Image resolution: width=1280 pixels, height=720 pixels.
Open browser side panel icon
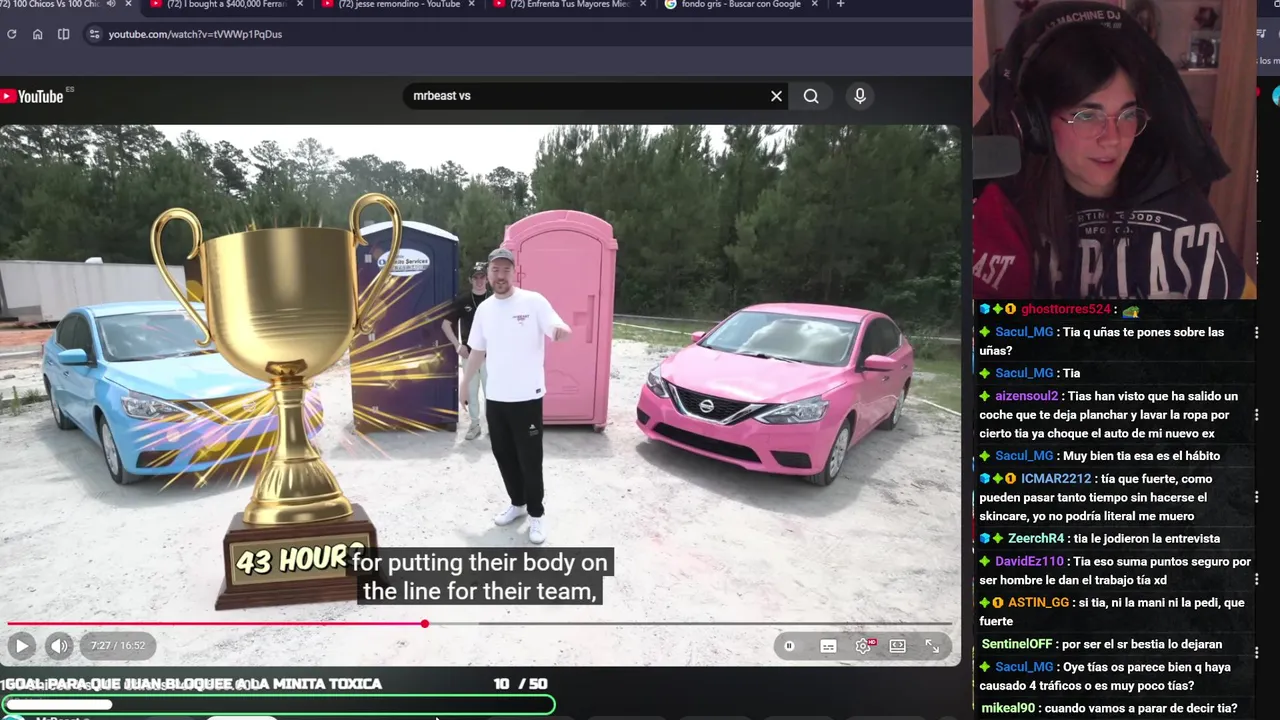click(63, 34)
